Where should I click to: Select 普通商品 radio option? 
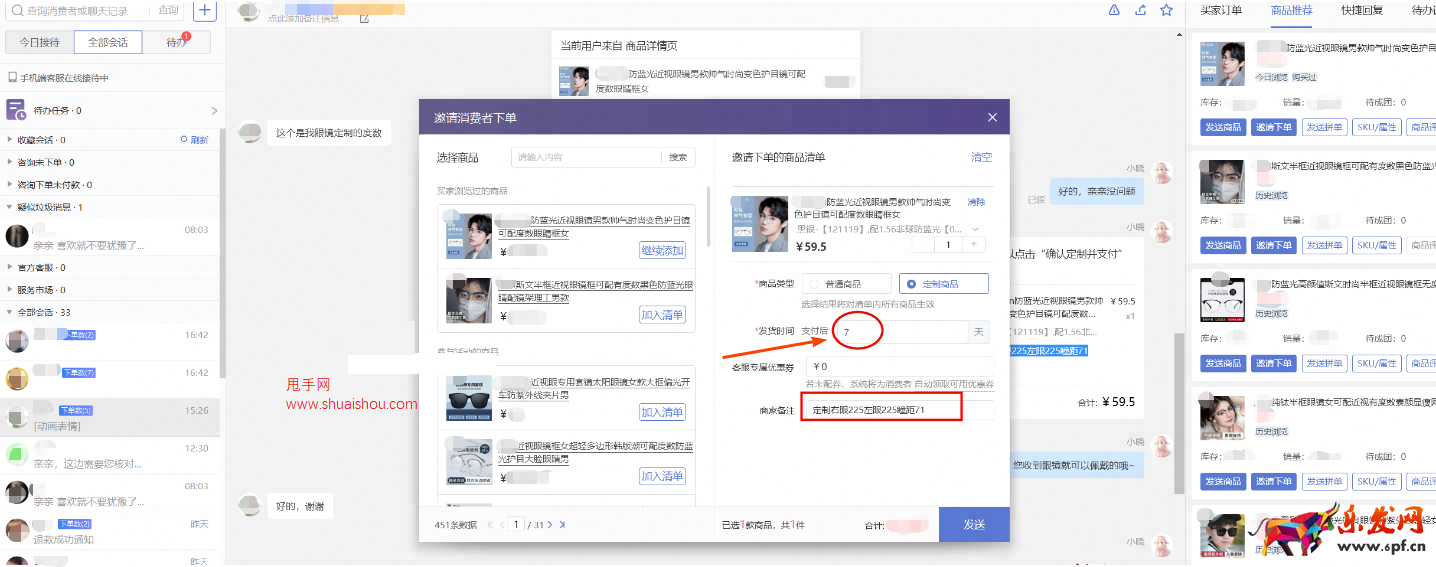pyautogui.click(x=813, y=284)
